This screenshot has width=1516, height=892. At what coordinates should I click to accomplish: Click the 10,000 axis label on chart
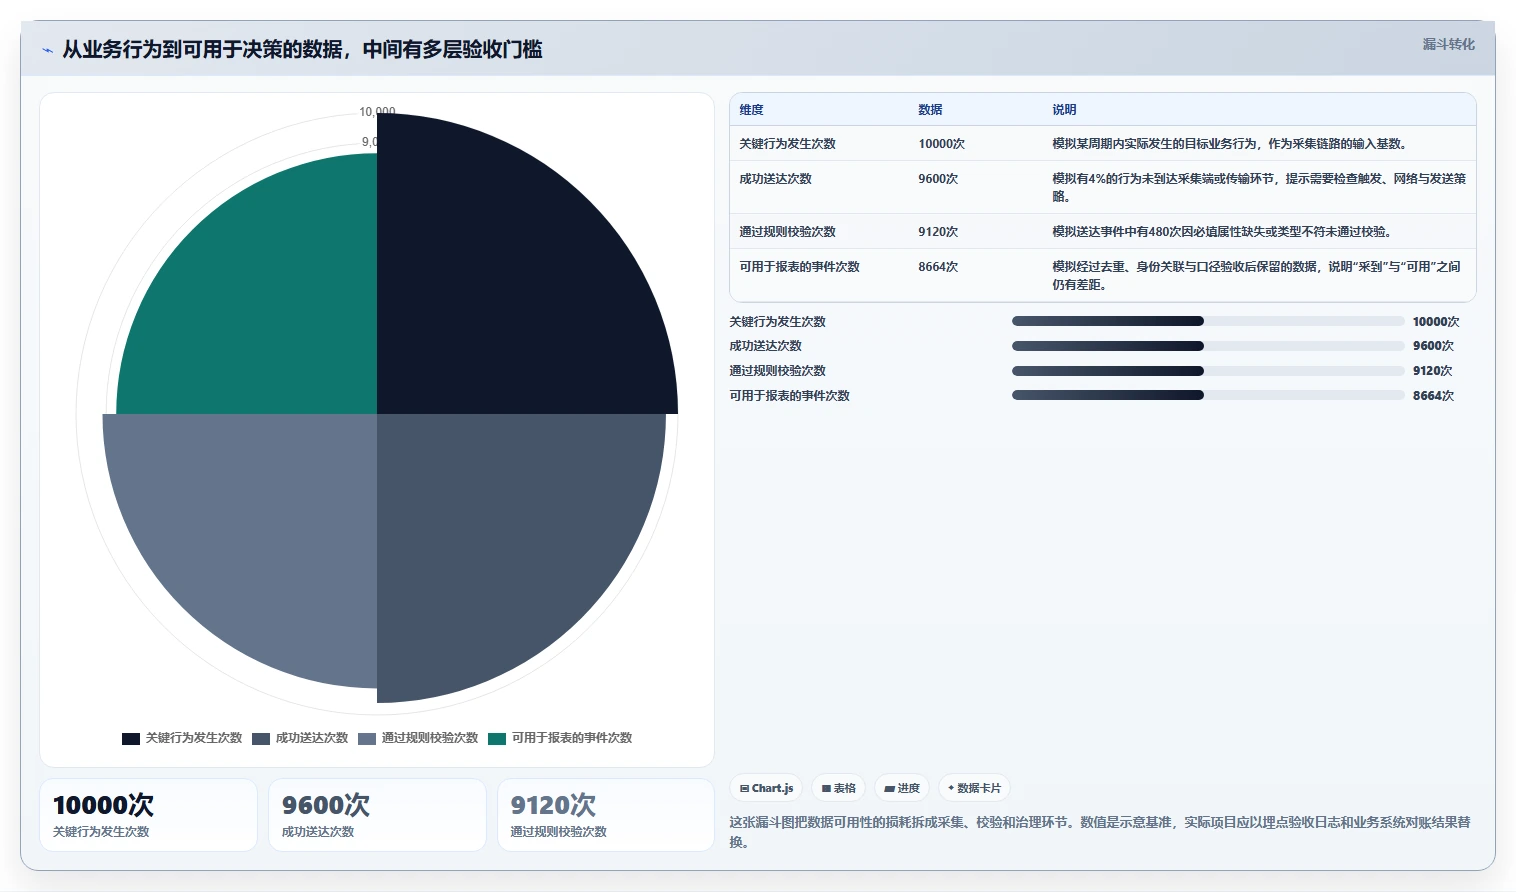coord(377,111)
